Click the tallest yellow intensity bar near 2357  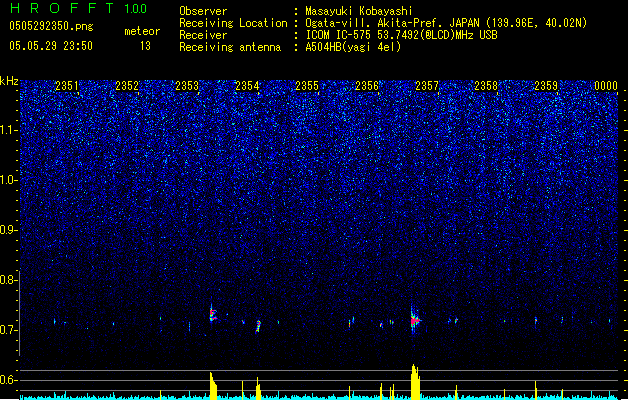point(415,382)
